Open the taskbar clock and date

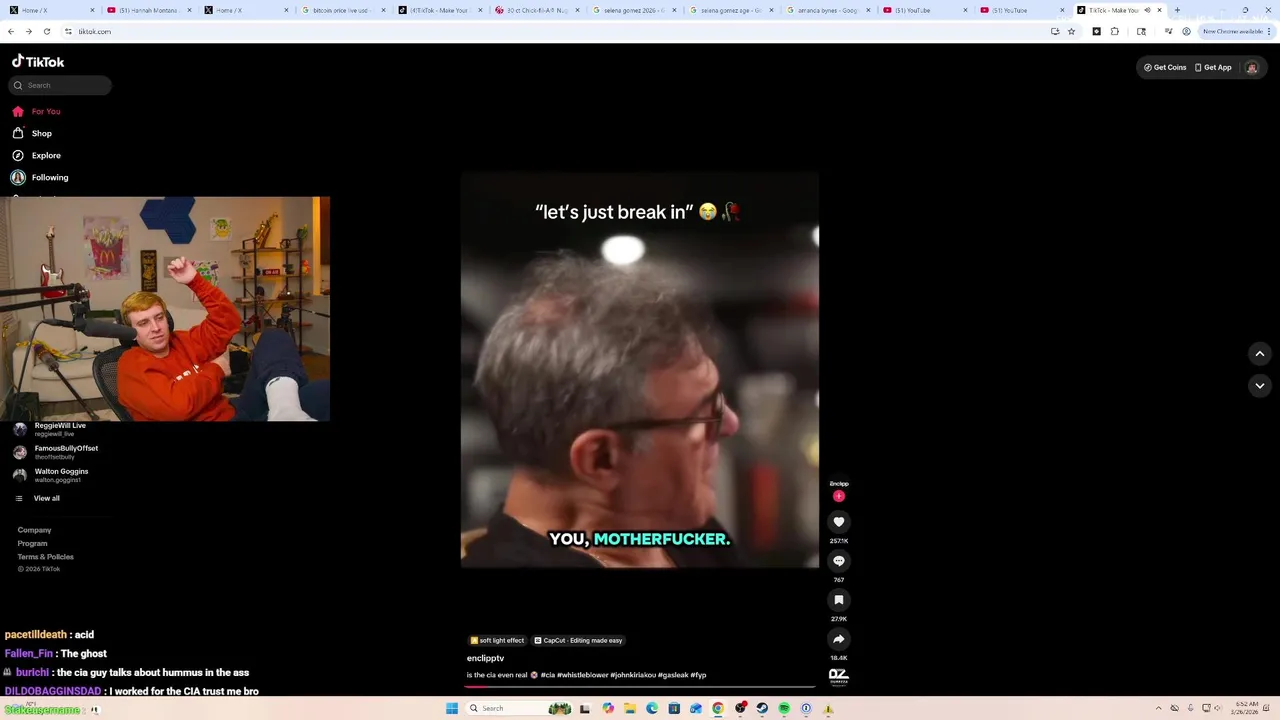(x=1246, y=708)
